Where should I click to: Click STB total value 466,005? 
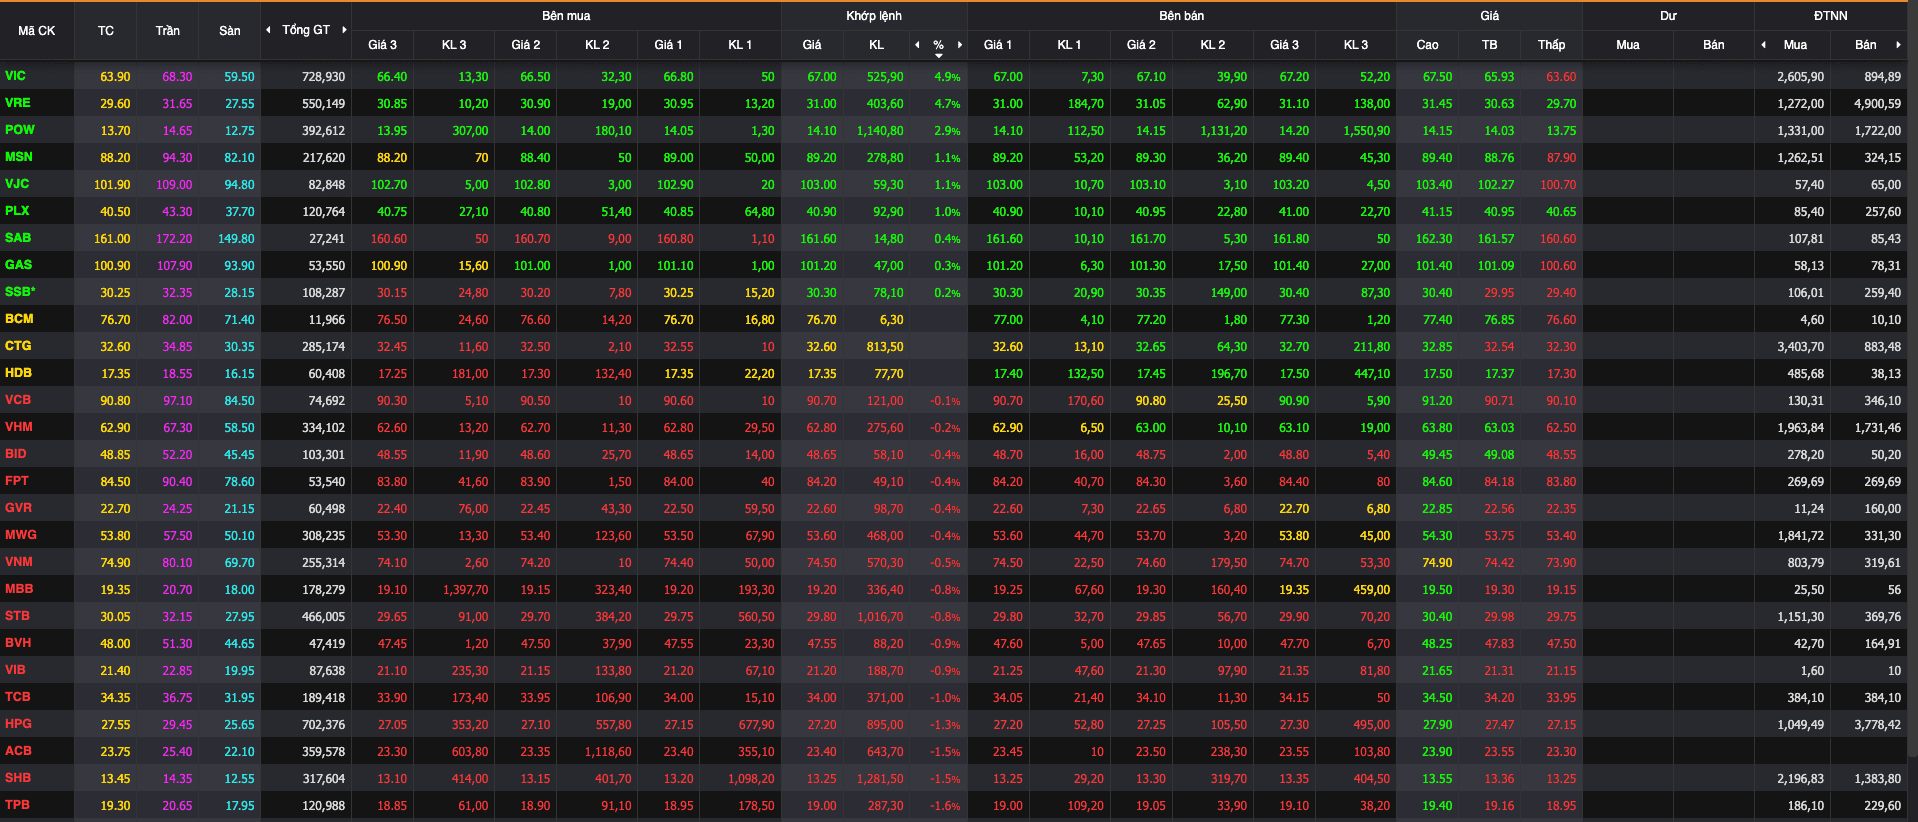pyautogui.click(x=323, y=617)
